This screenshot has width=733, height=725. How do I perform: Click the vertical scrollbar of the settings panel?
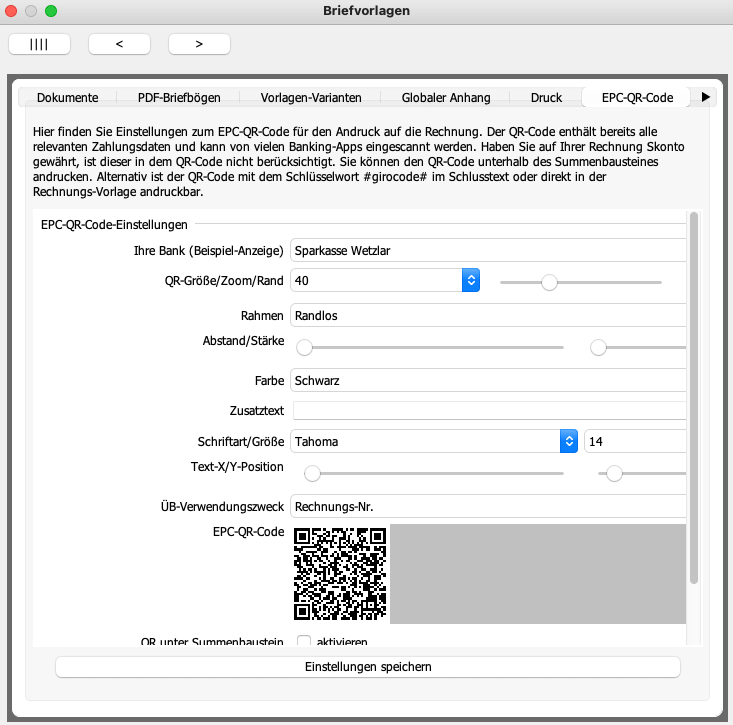[x=694, y=397]
